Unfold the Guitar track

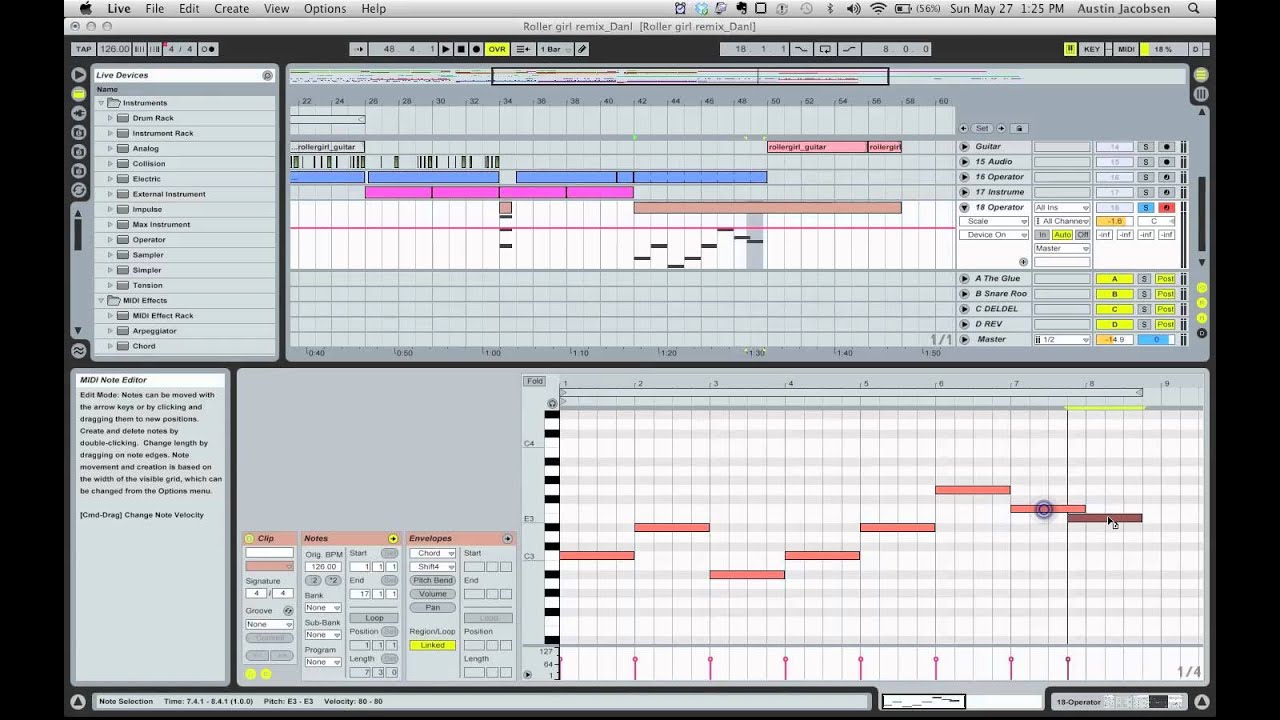(x=964, y=147)
